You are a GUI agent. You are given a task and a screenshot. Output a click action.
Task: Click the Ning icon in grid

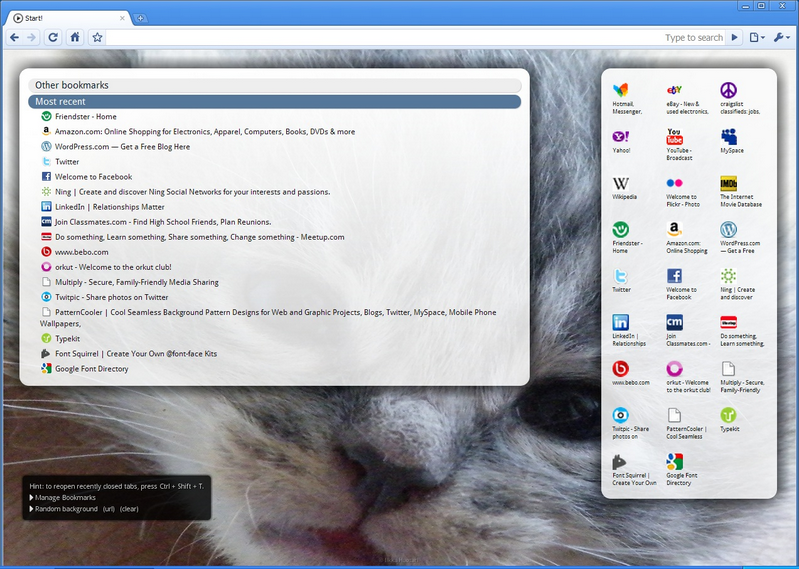tap(729, 276)
